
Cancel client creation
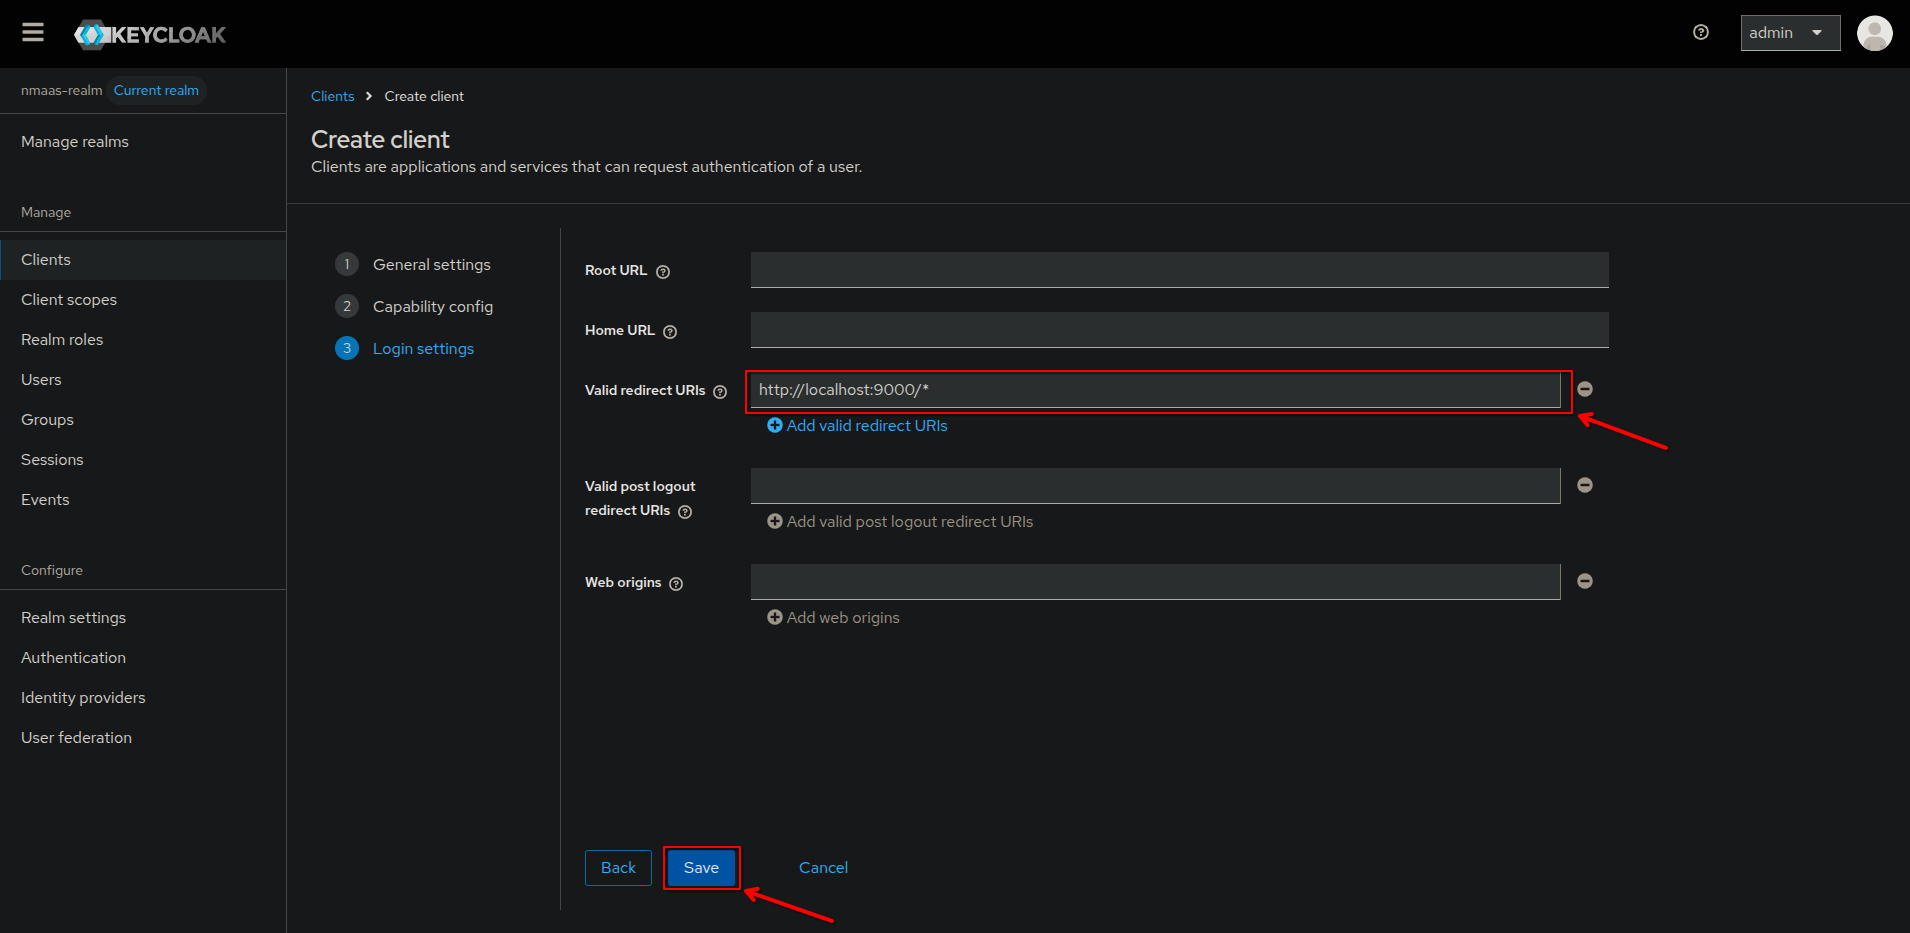[x=823, y=868]
